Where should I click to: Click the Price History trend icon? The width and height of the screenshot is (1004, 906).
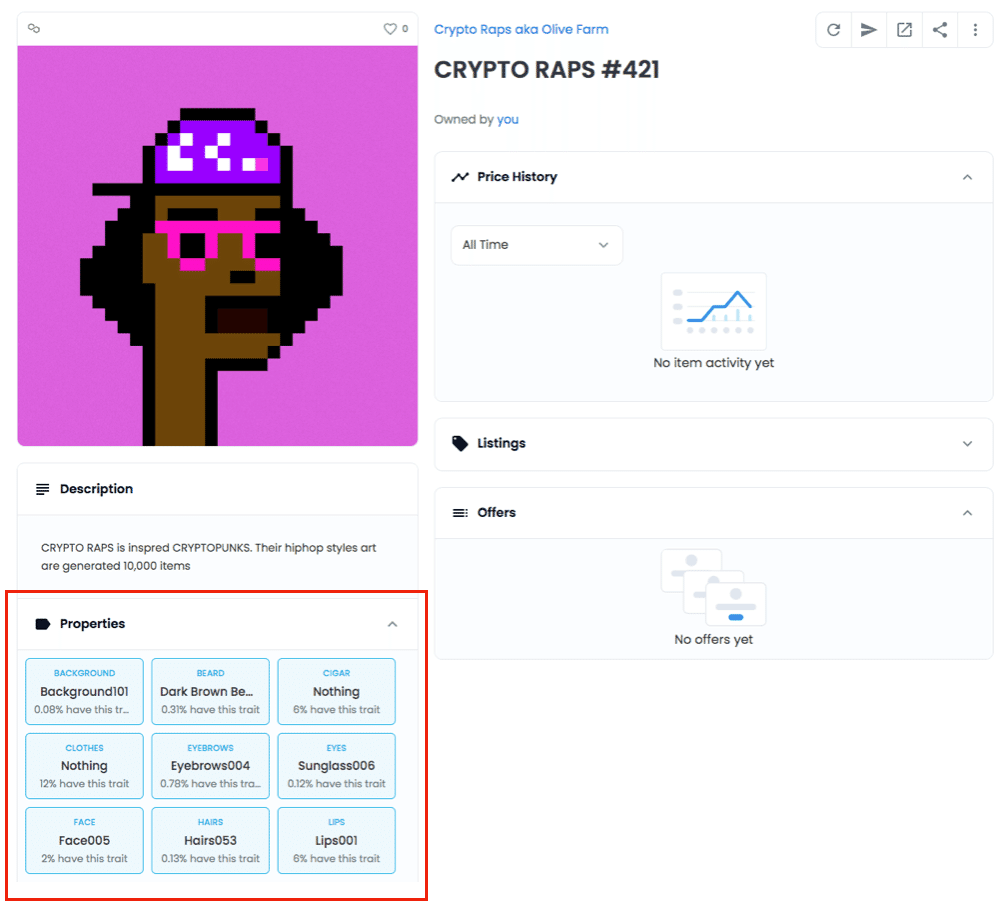pos(460,177)
